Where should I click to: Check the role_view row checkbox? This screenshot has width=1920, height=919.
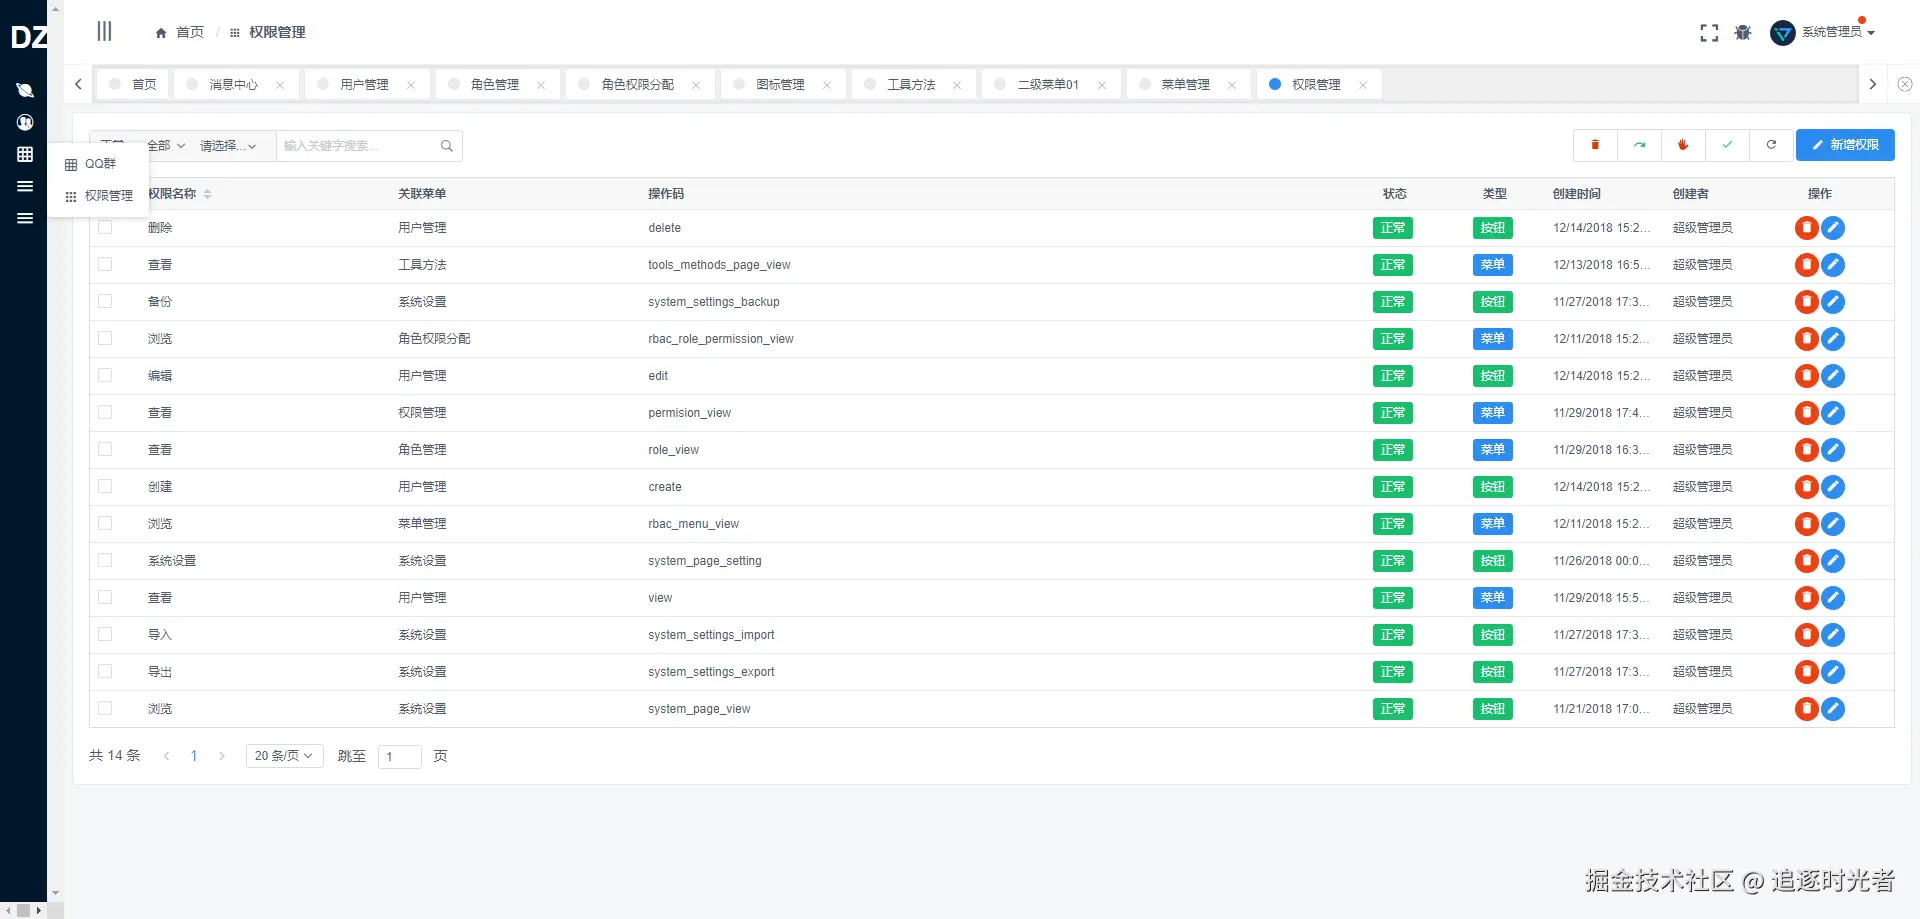point(105,449)
